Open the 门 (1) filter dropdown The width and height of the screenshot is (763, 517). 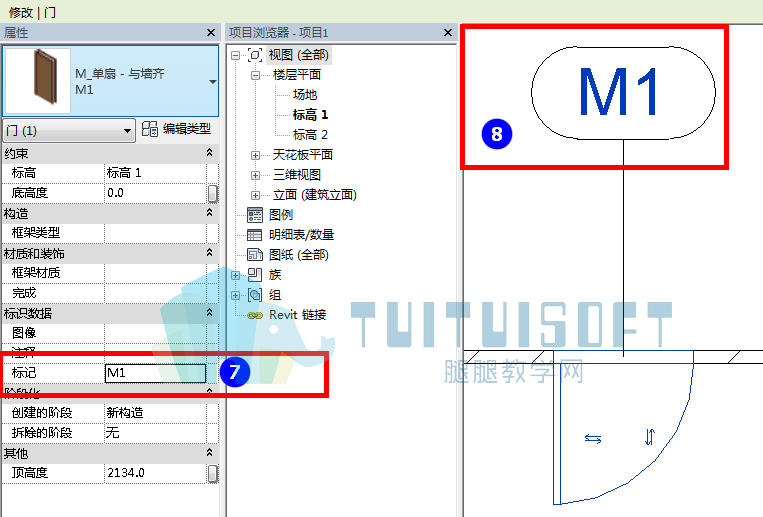coord(69,130)
